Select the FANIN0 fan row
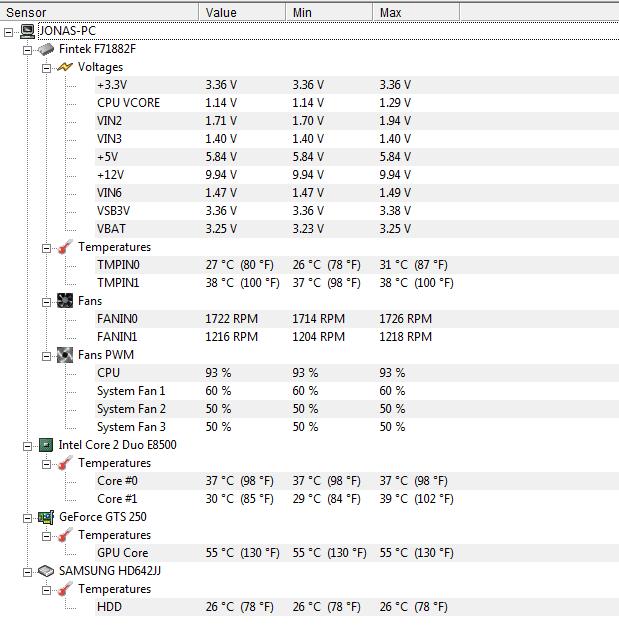619x643 pixels. point(357,319)
